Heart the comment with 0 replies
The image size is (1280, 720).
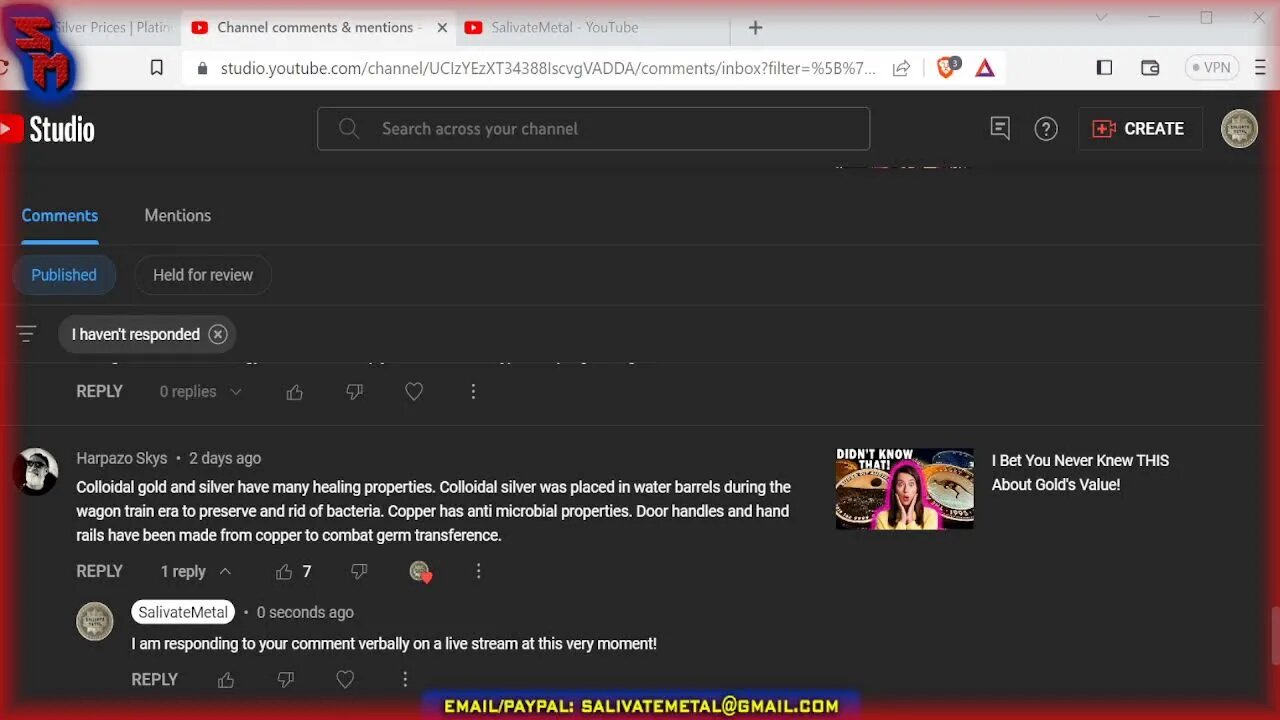coord(414,392)
